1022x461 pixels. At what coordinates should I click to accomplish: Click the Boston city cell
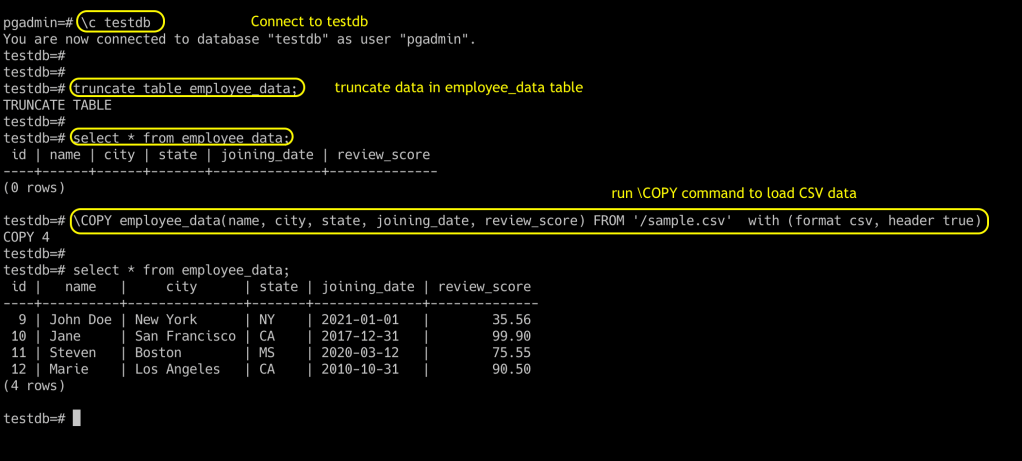158,353
